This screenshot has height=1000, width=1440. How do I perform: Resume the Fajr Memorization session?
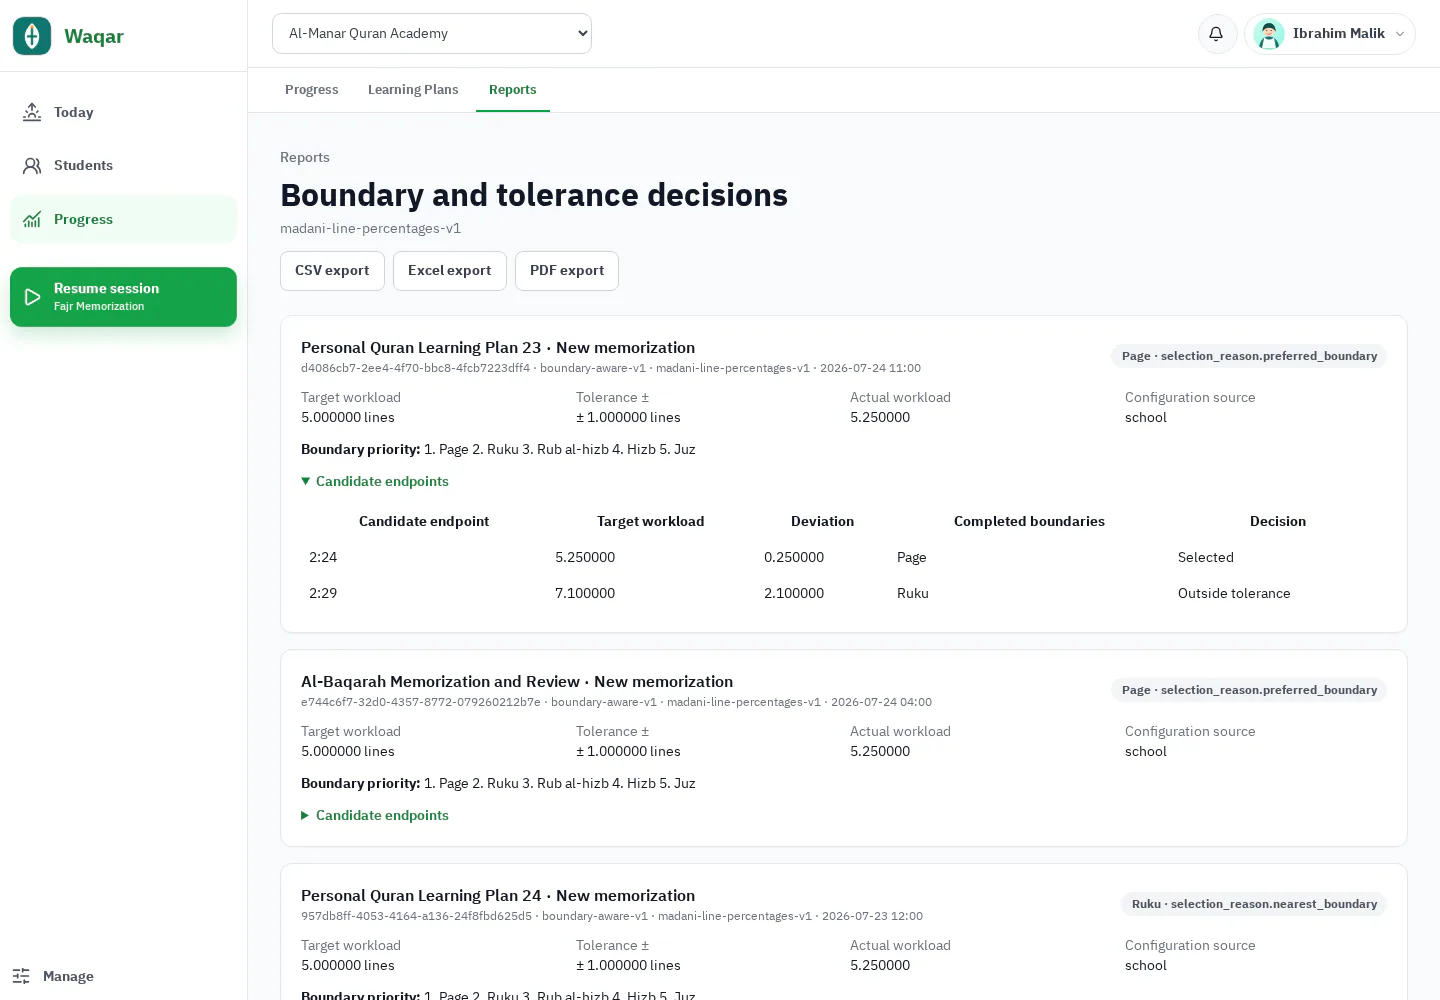click(123, 297)
